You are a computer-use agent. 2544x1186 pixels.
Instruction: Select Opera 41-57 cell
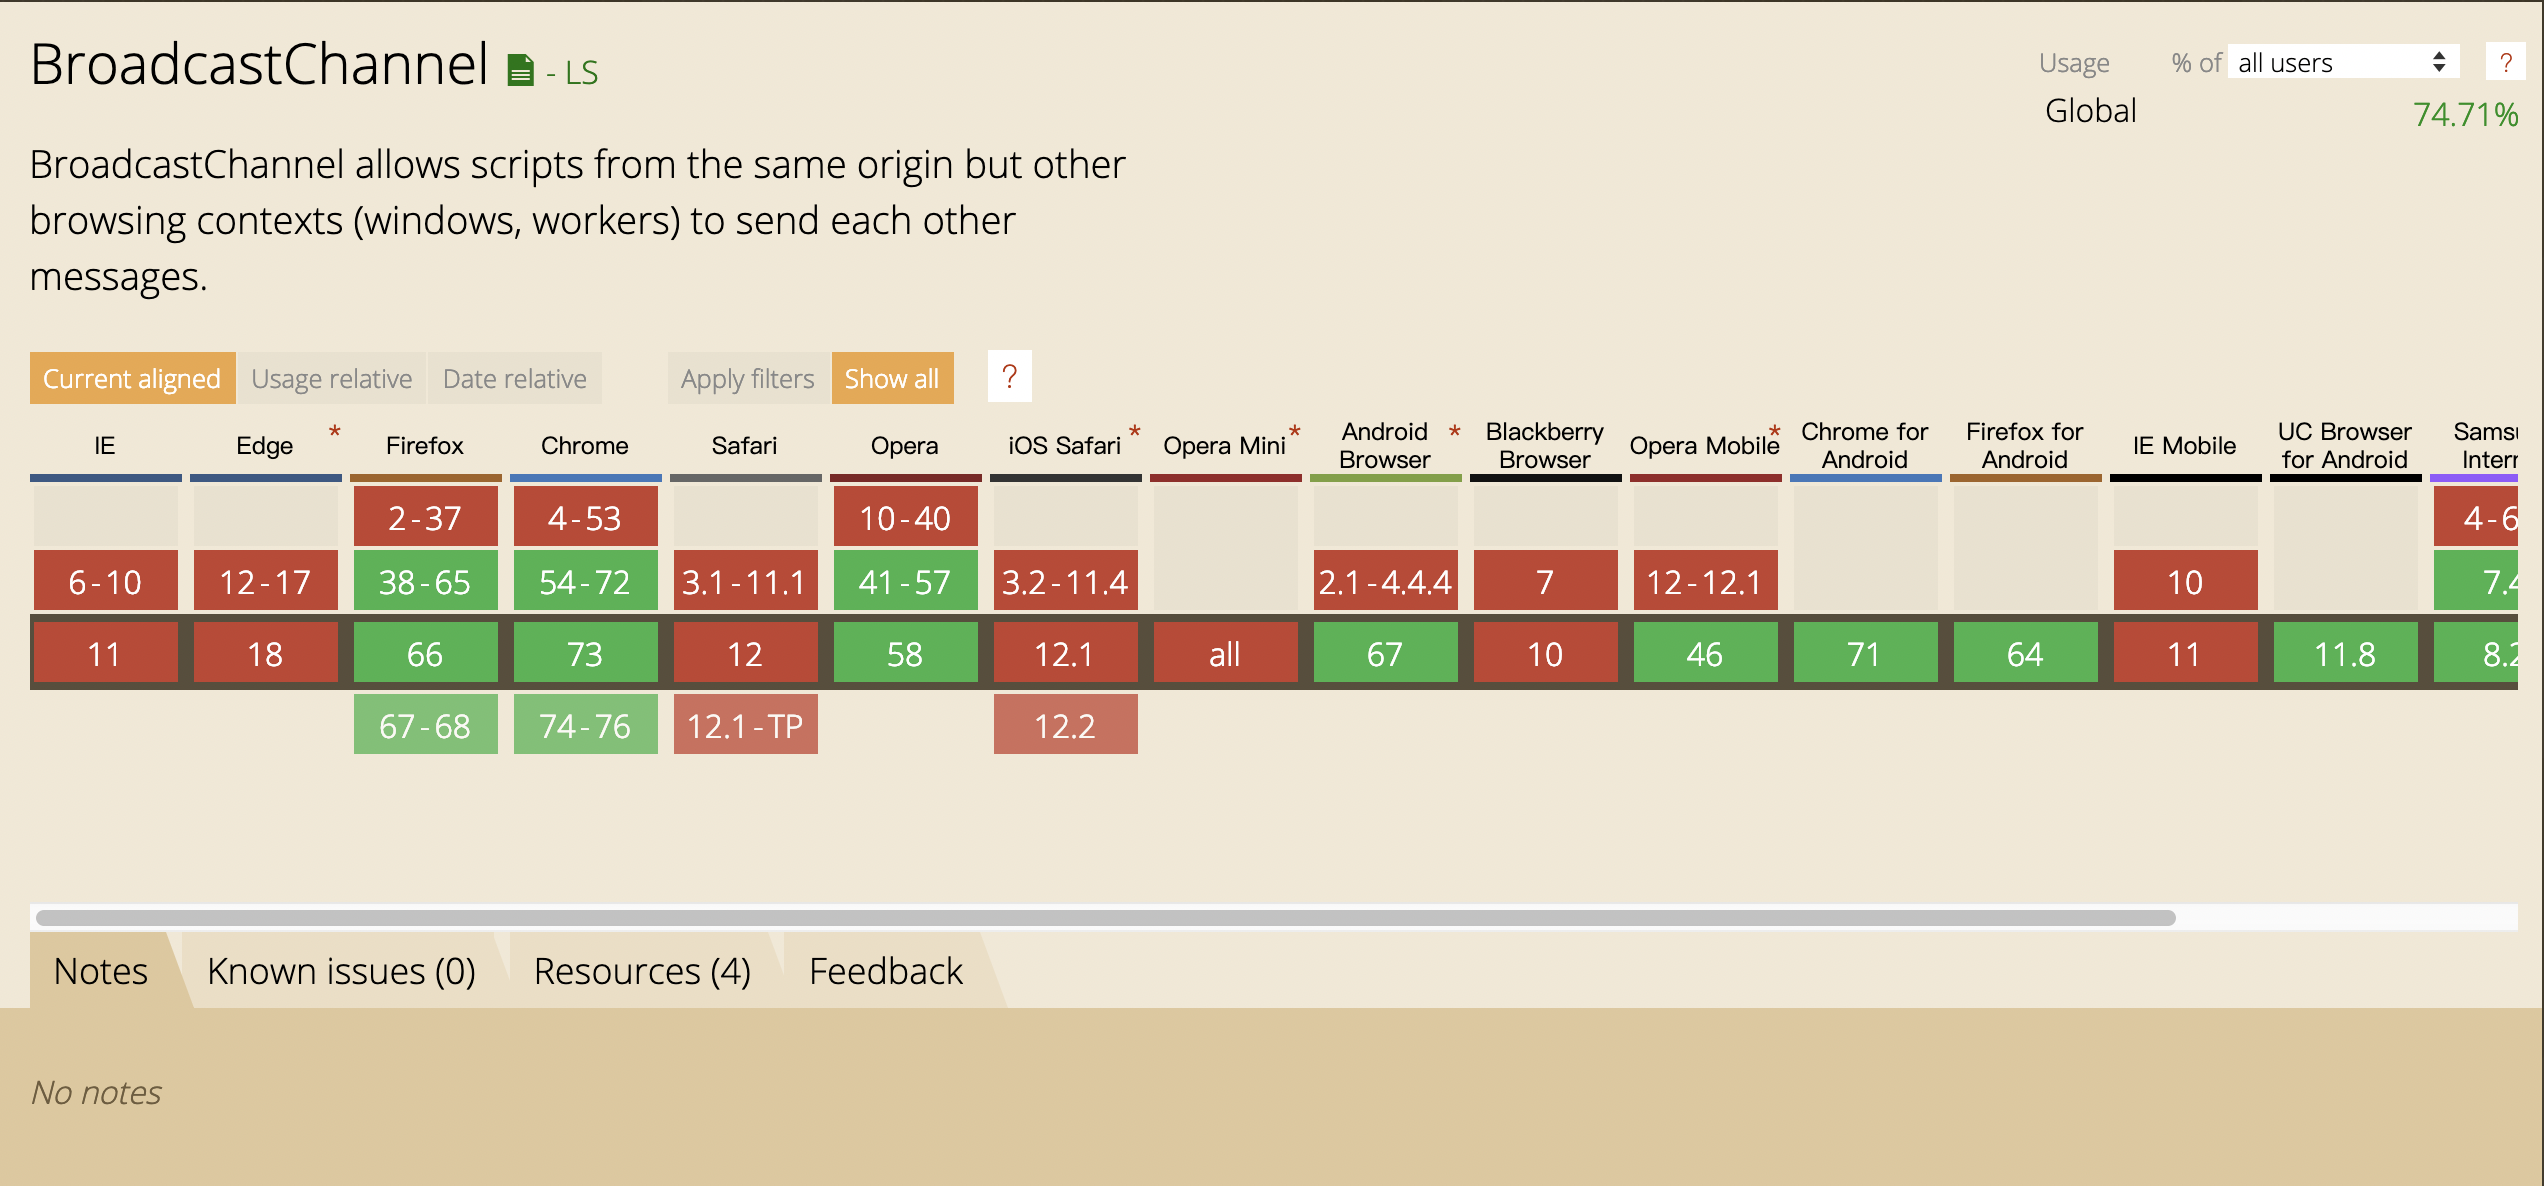[x=906, y=580]
